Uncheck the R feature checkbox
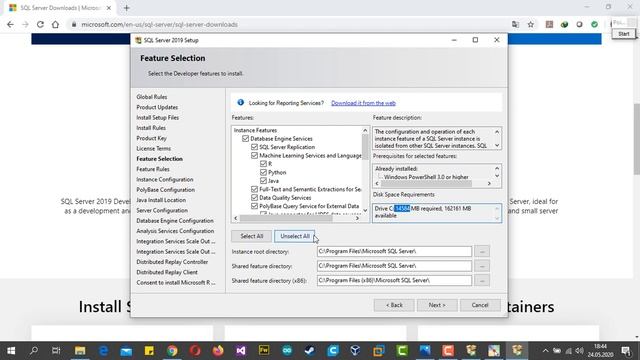 pyautogui.click(x=263, y=164)
